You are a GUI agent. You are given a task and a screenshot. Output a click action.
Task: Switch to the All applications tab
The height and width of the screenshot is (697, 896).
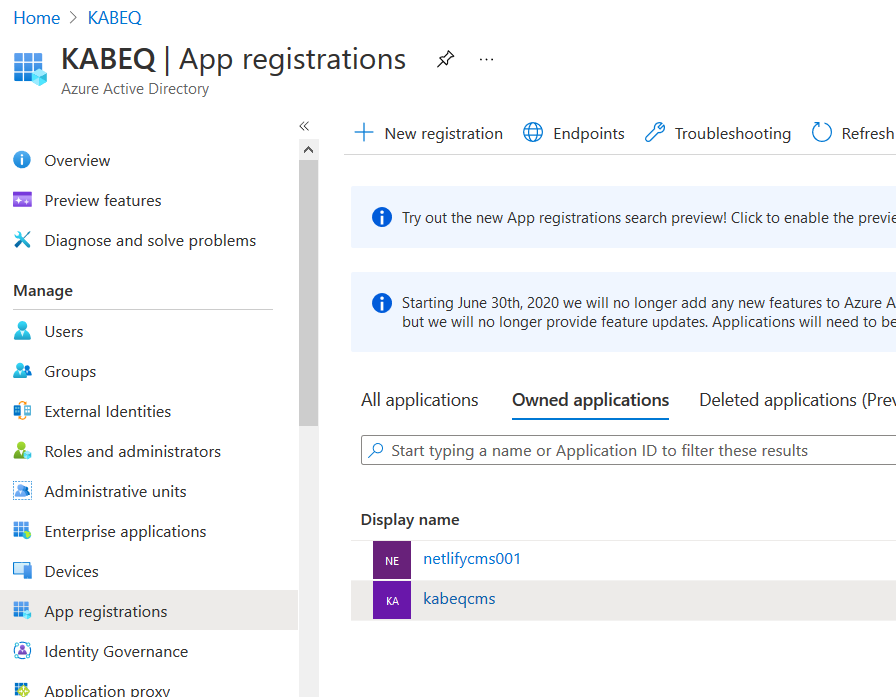pos(419,400)
